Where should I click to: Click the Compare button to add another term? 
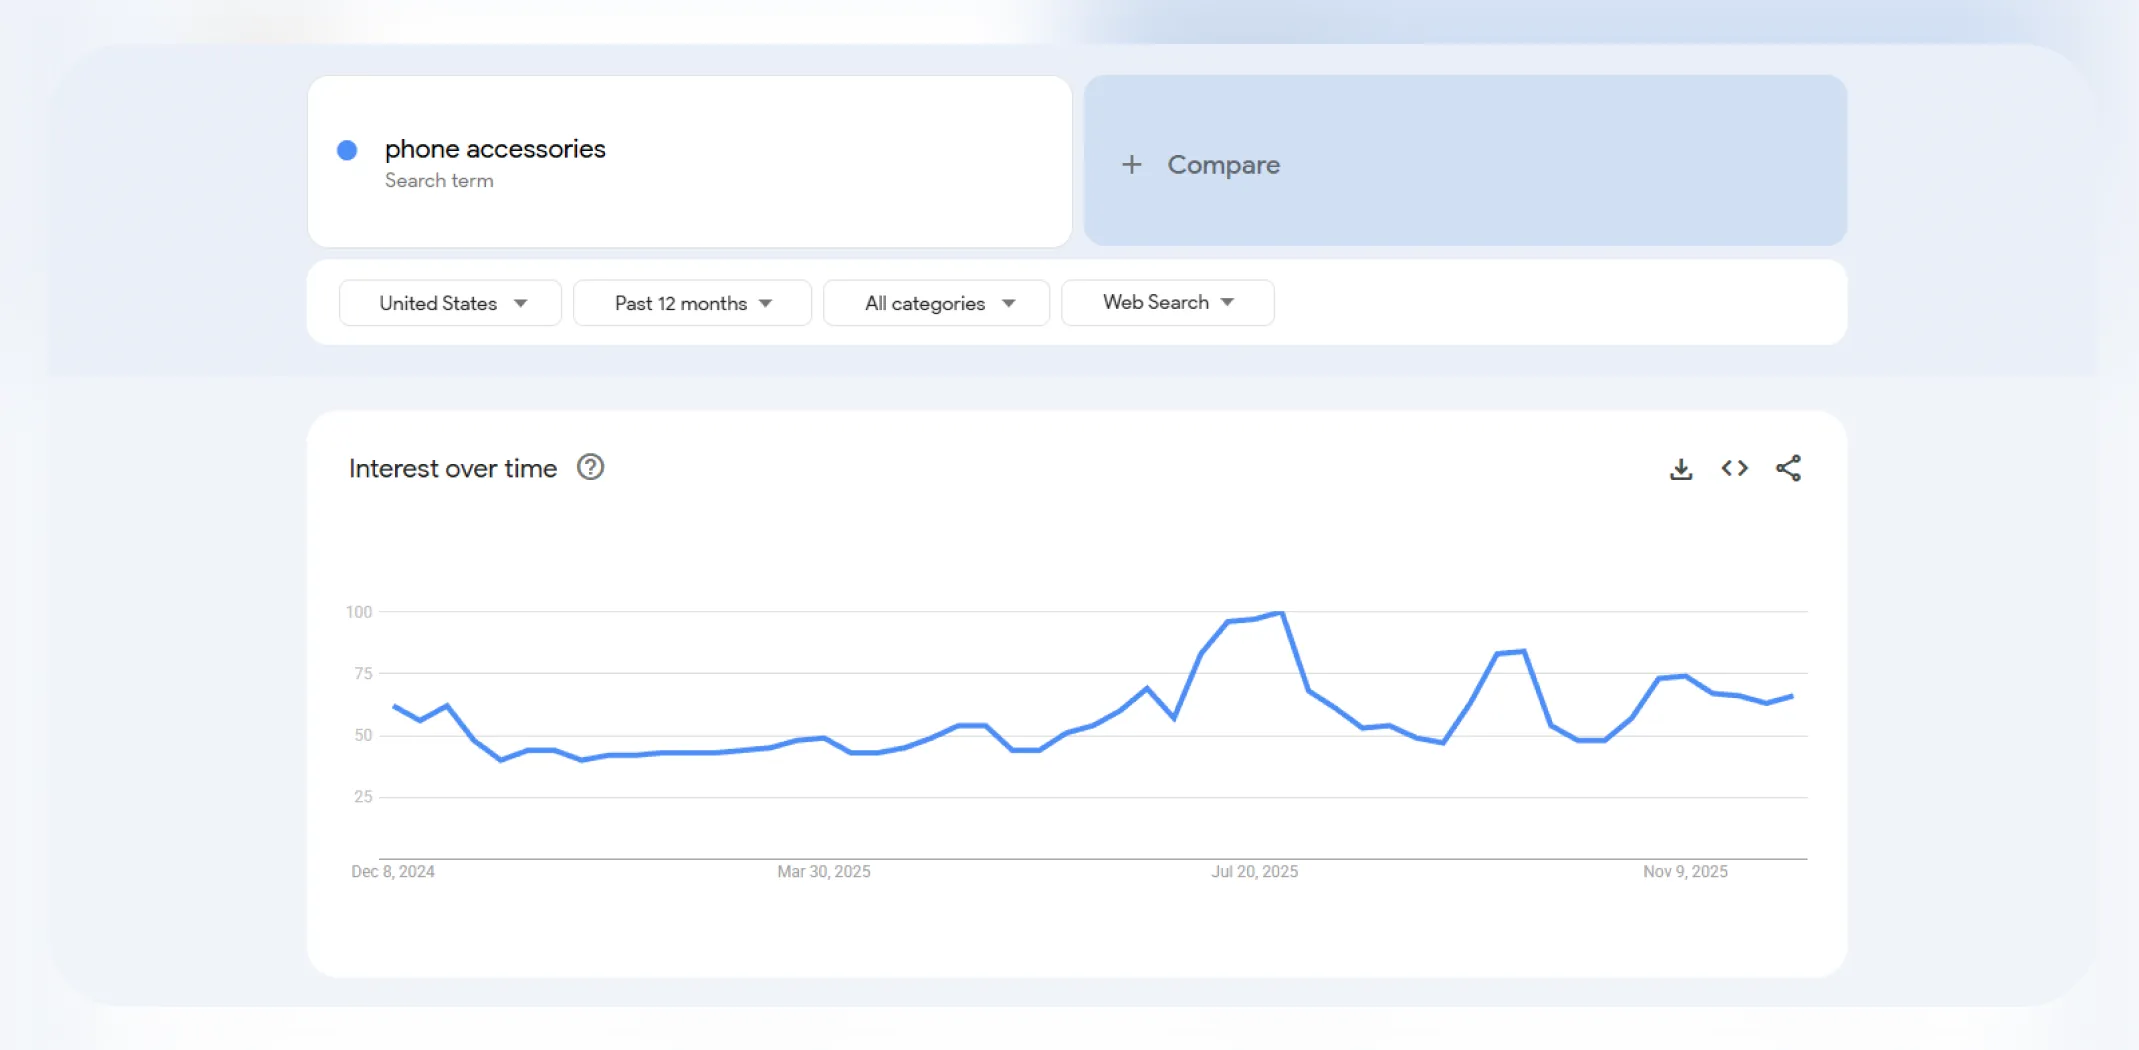(1223, 163)
